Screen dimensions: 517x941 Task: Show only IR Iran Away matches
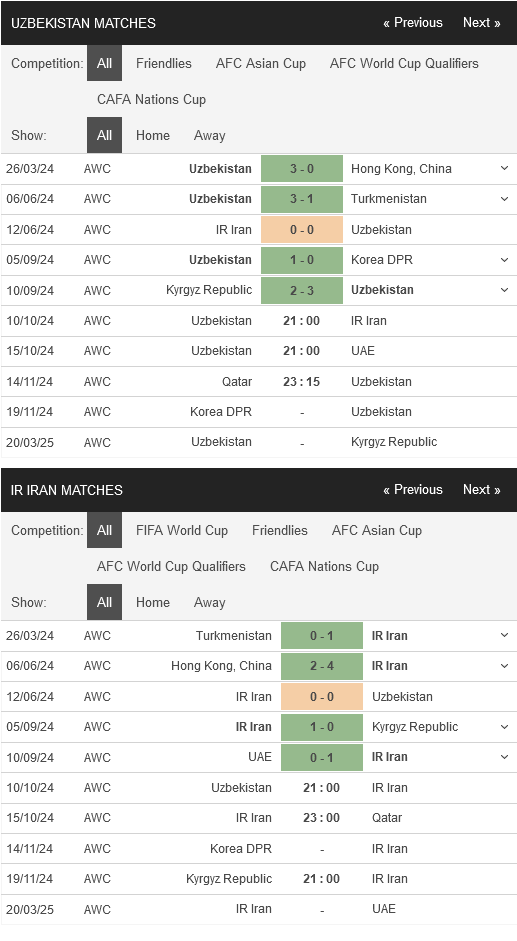pyautogui.click(x=210, y=602)
